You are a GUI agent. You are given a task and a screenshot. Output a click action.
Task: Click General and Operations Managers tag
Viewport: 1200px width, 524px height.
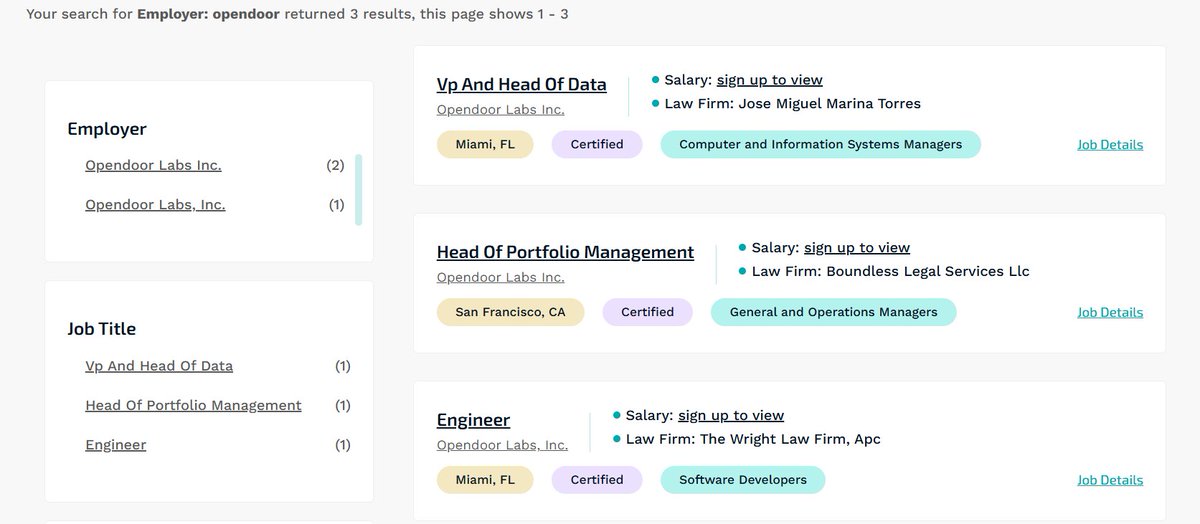tap(833, 312)
